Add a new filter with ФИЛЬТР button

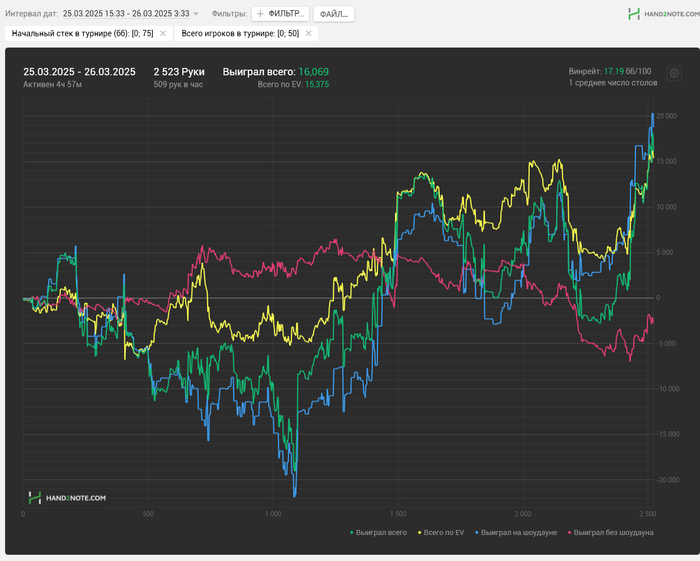[280, 14]
